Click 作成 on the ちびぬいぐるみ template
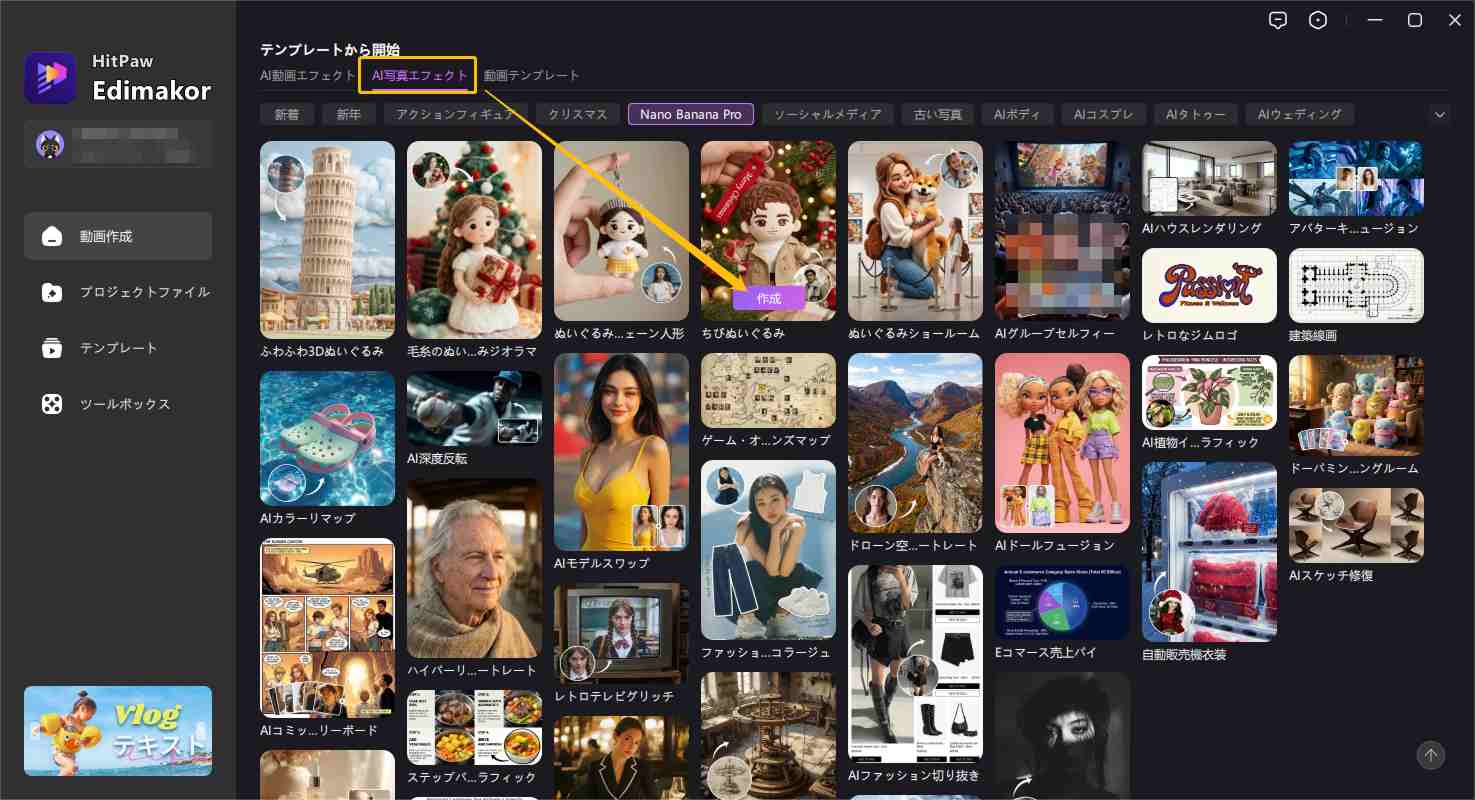Image resolution: width=1475 pixels, height=800 pixels. pos(768,298)
